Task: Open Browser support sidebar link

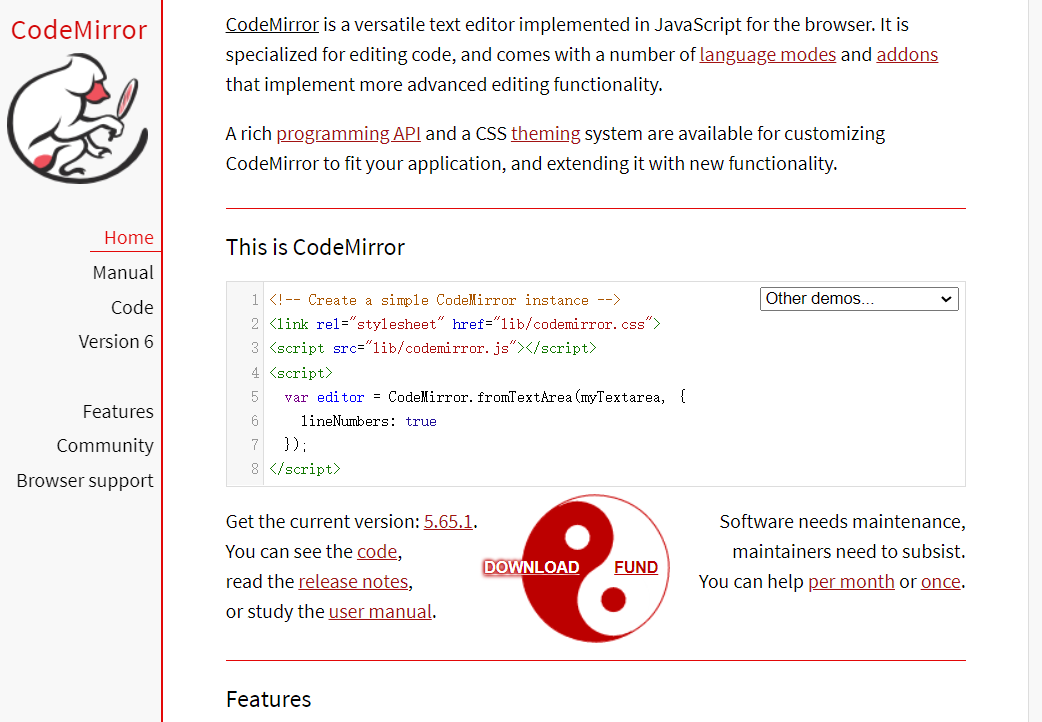Action: [x=85, y=481]
